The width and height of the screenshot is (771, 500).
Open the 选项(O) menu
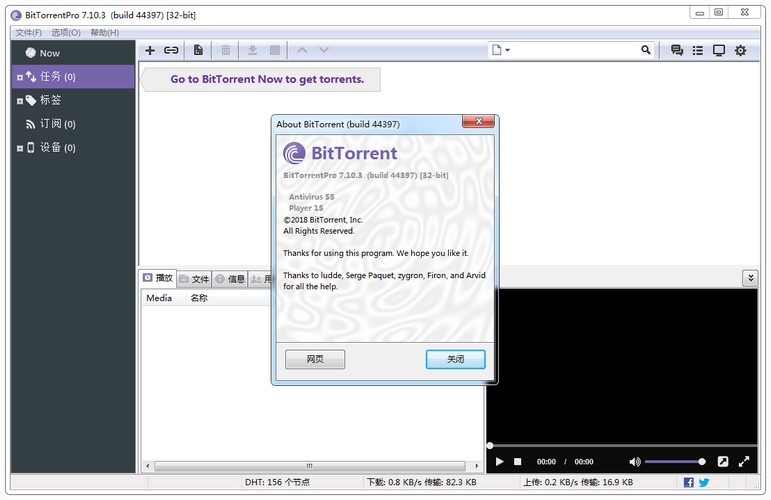pos(66,32)
